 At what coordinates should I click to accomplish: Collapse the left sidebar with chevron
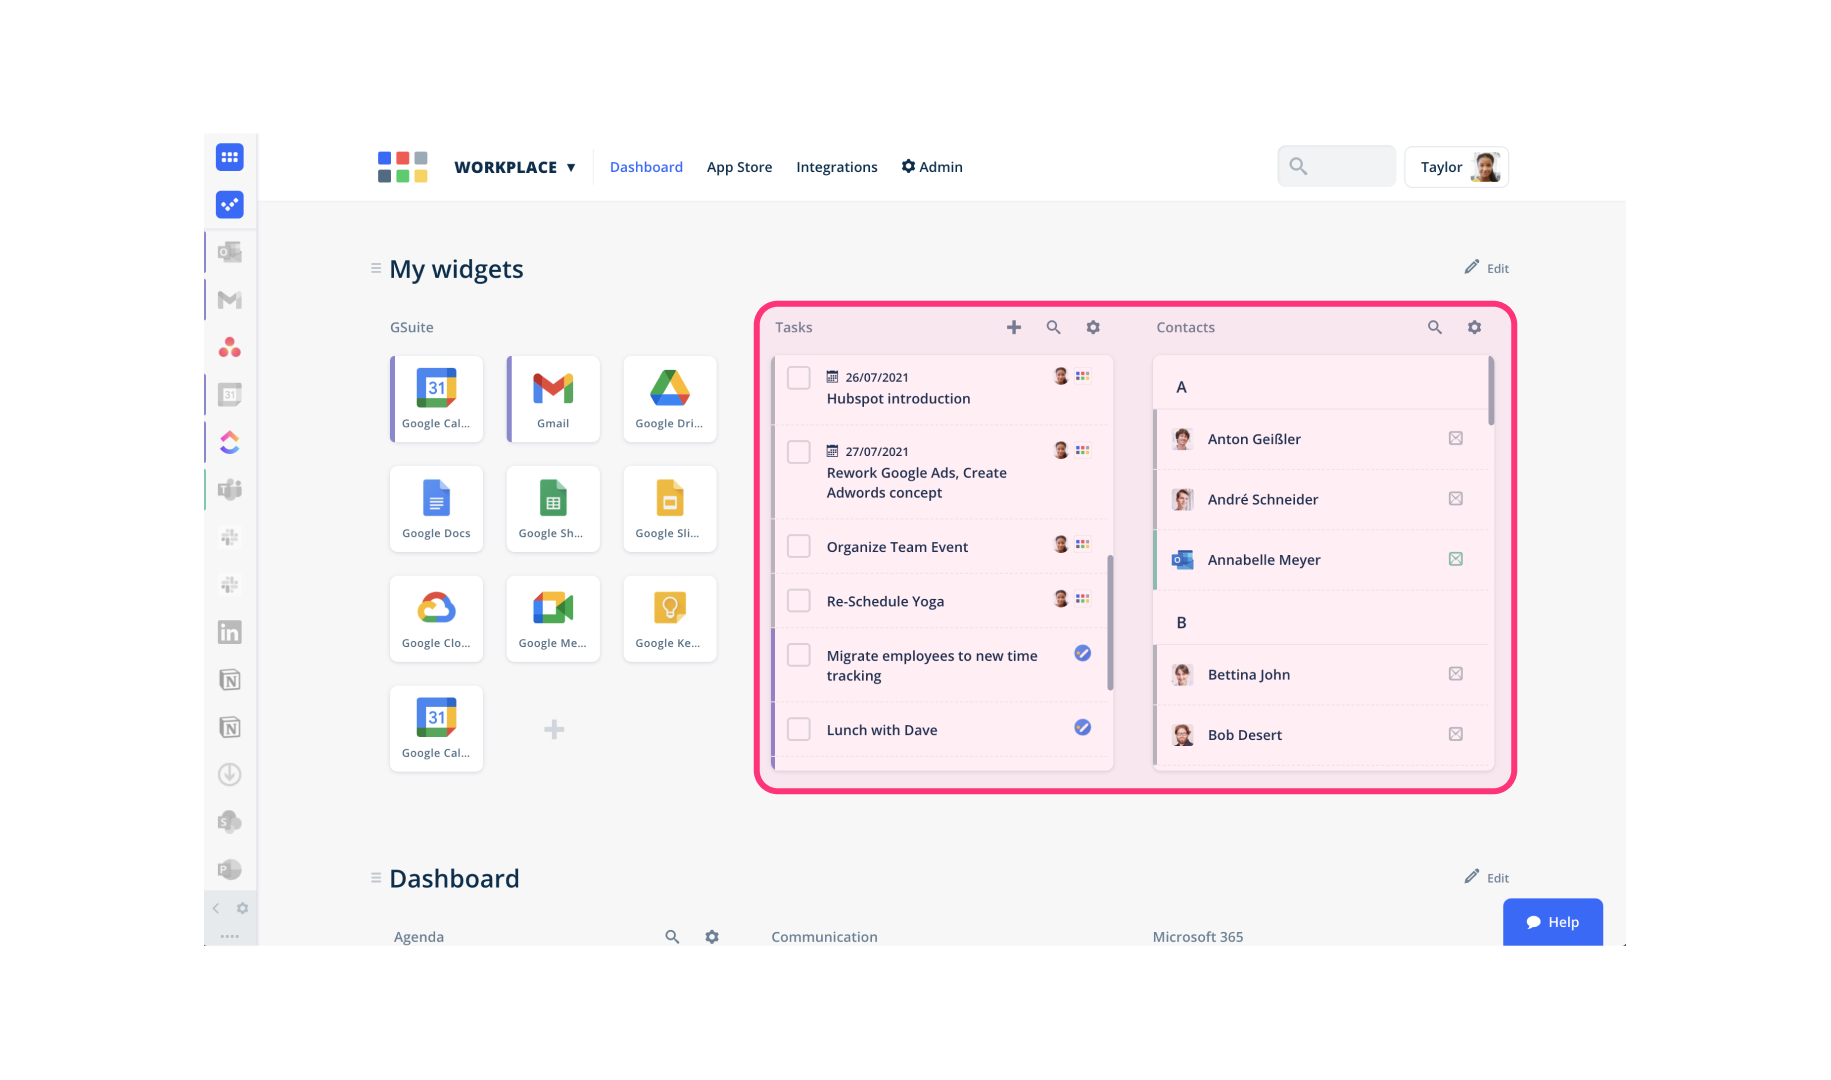(215, 908)
